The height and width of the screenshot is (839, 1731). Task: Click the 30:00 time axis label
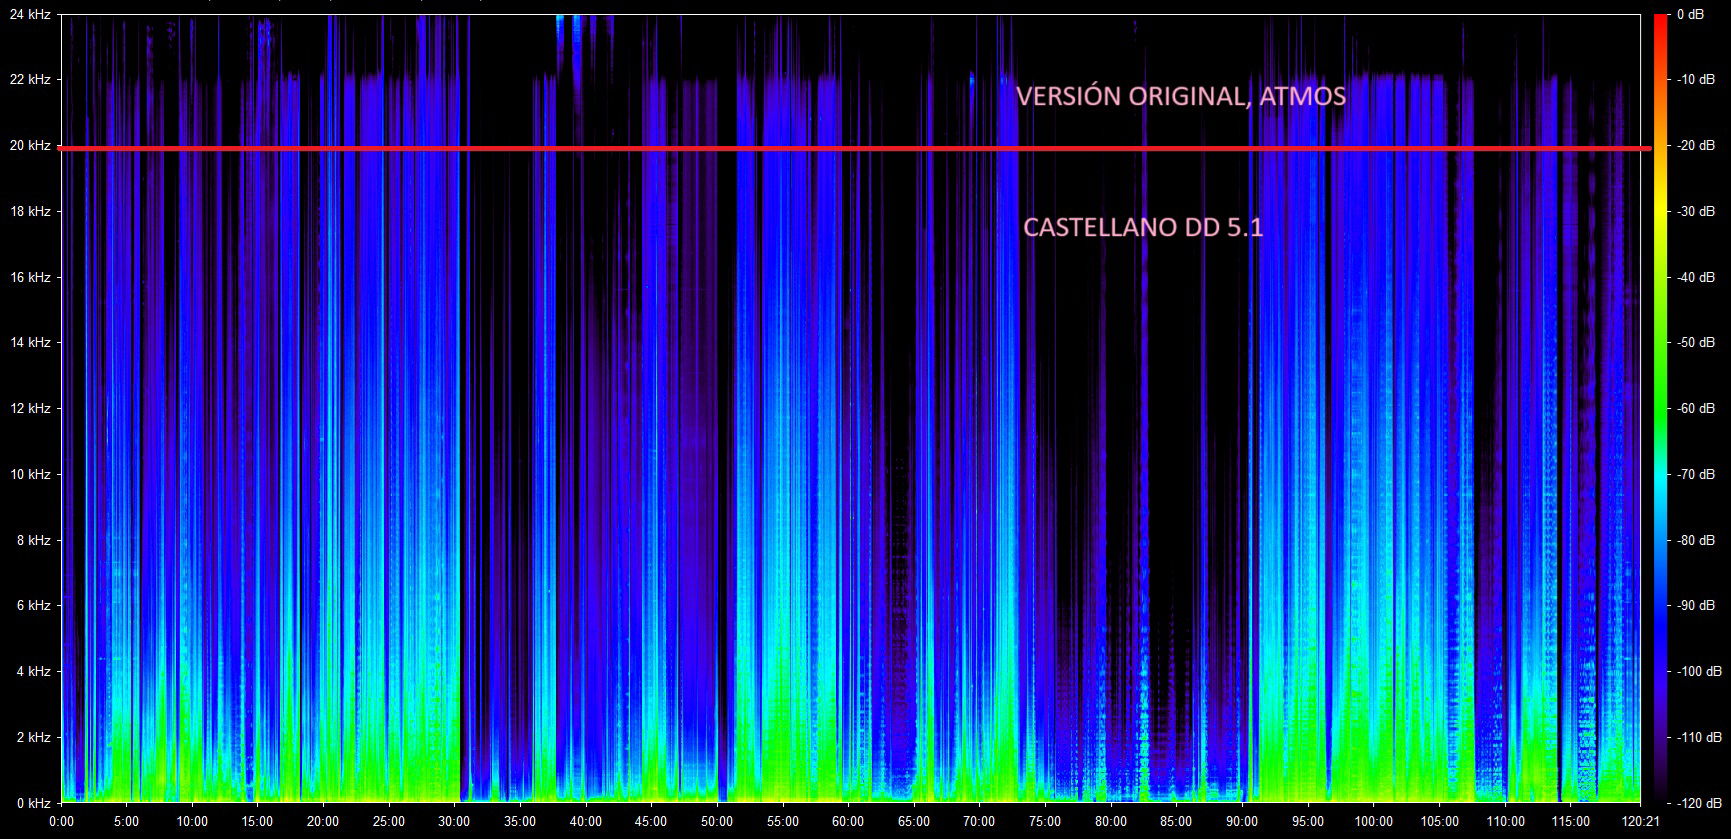[455, 822]
